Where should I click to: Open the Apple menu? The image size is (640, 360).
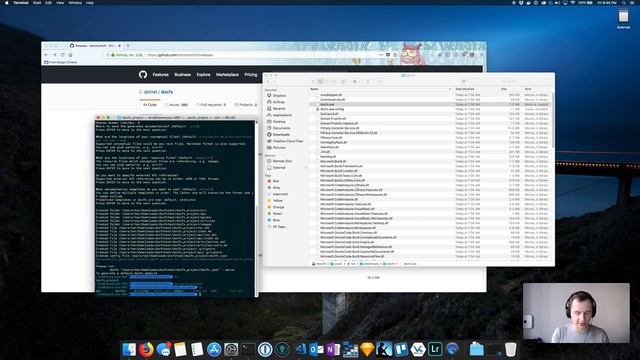[7, 2]
